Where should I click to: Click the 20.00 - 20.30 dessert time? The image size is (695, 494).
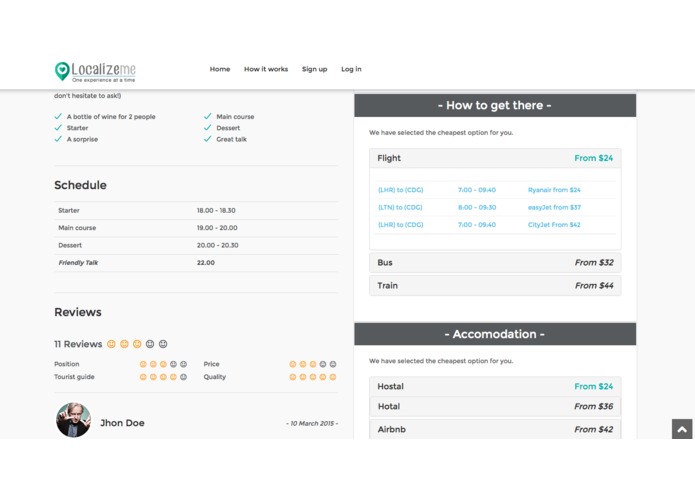[218, 245]
